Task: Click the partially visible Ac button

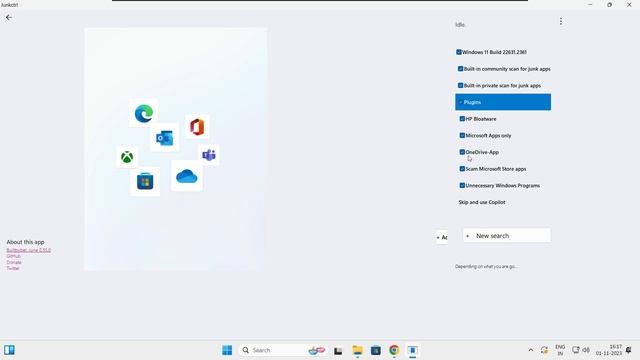Action: click(442, 237)
